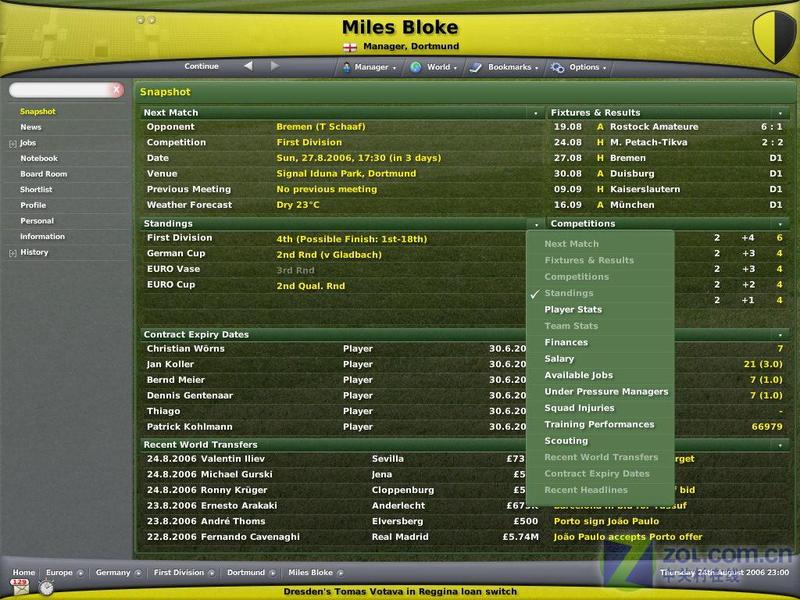Open the Standings panel dropdown arrow
The image size is (800, 600).
pos(536,224)
